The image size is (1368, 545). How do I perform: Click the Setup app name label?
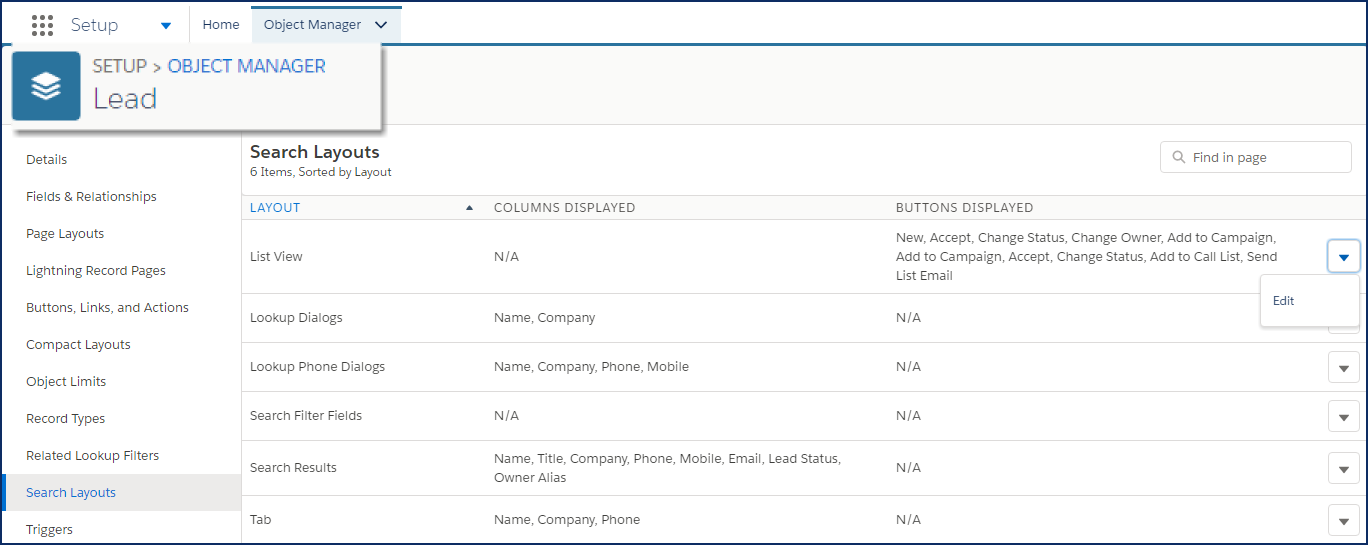94,25
